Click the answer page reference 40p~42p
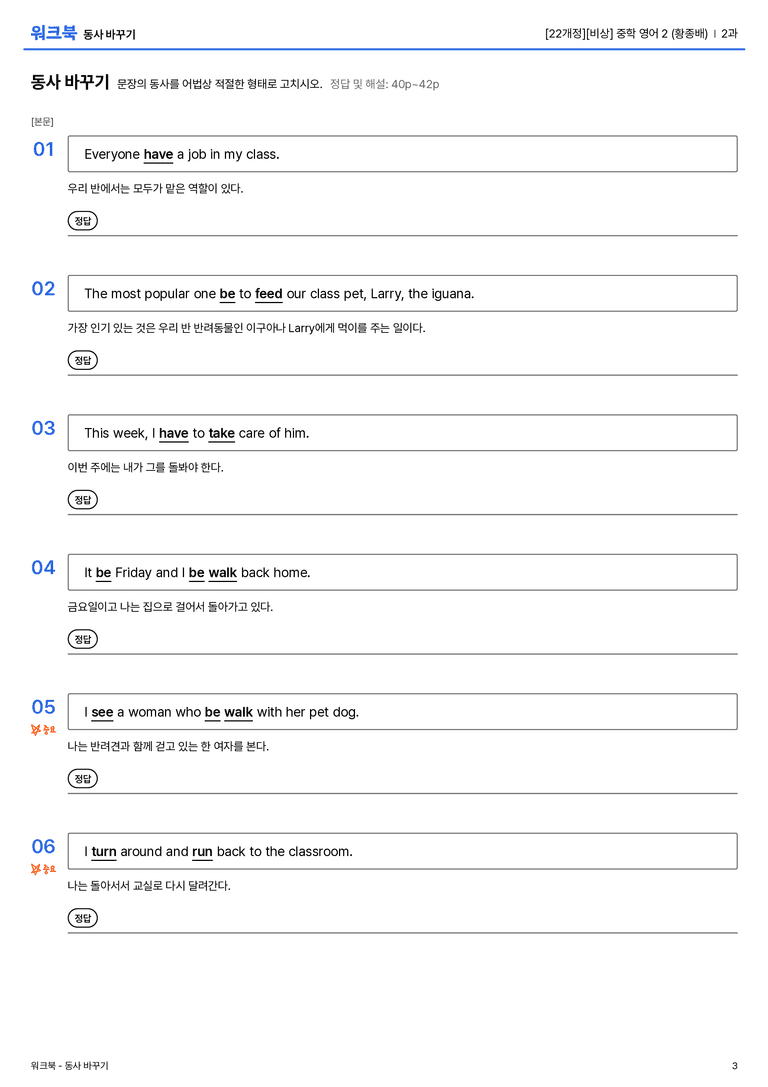 coord(415,85)
